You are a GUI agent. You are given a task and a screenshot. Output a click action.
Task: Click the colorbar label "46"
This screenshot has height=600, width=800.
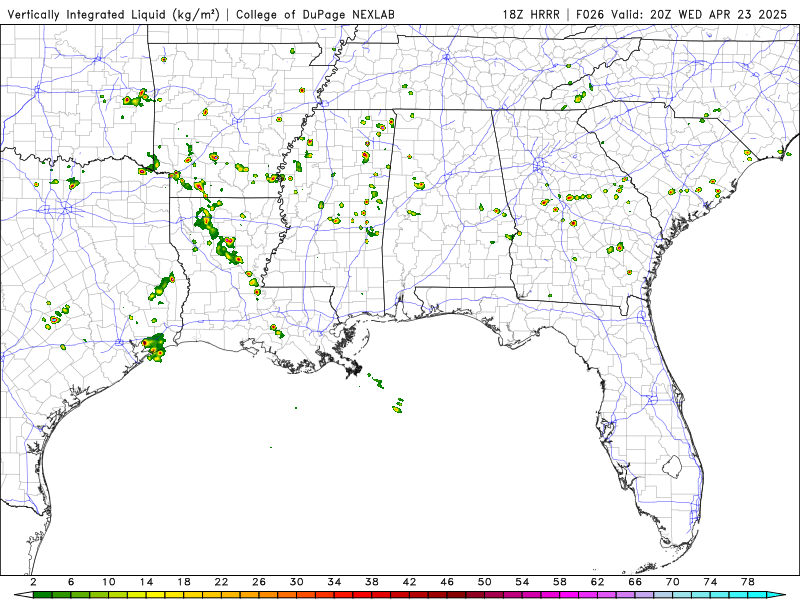(x=447, y=582)
